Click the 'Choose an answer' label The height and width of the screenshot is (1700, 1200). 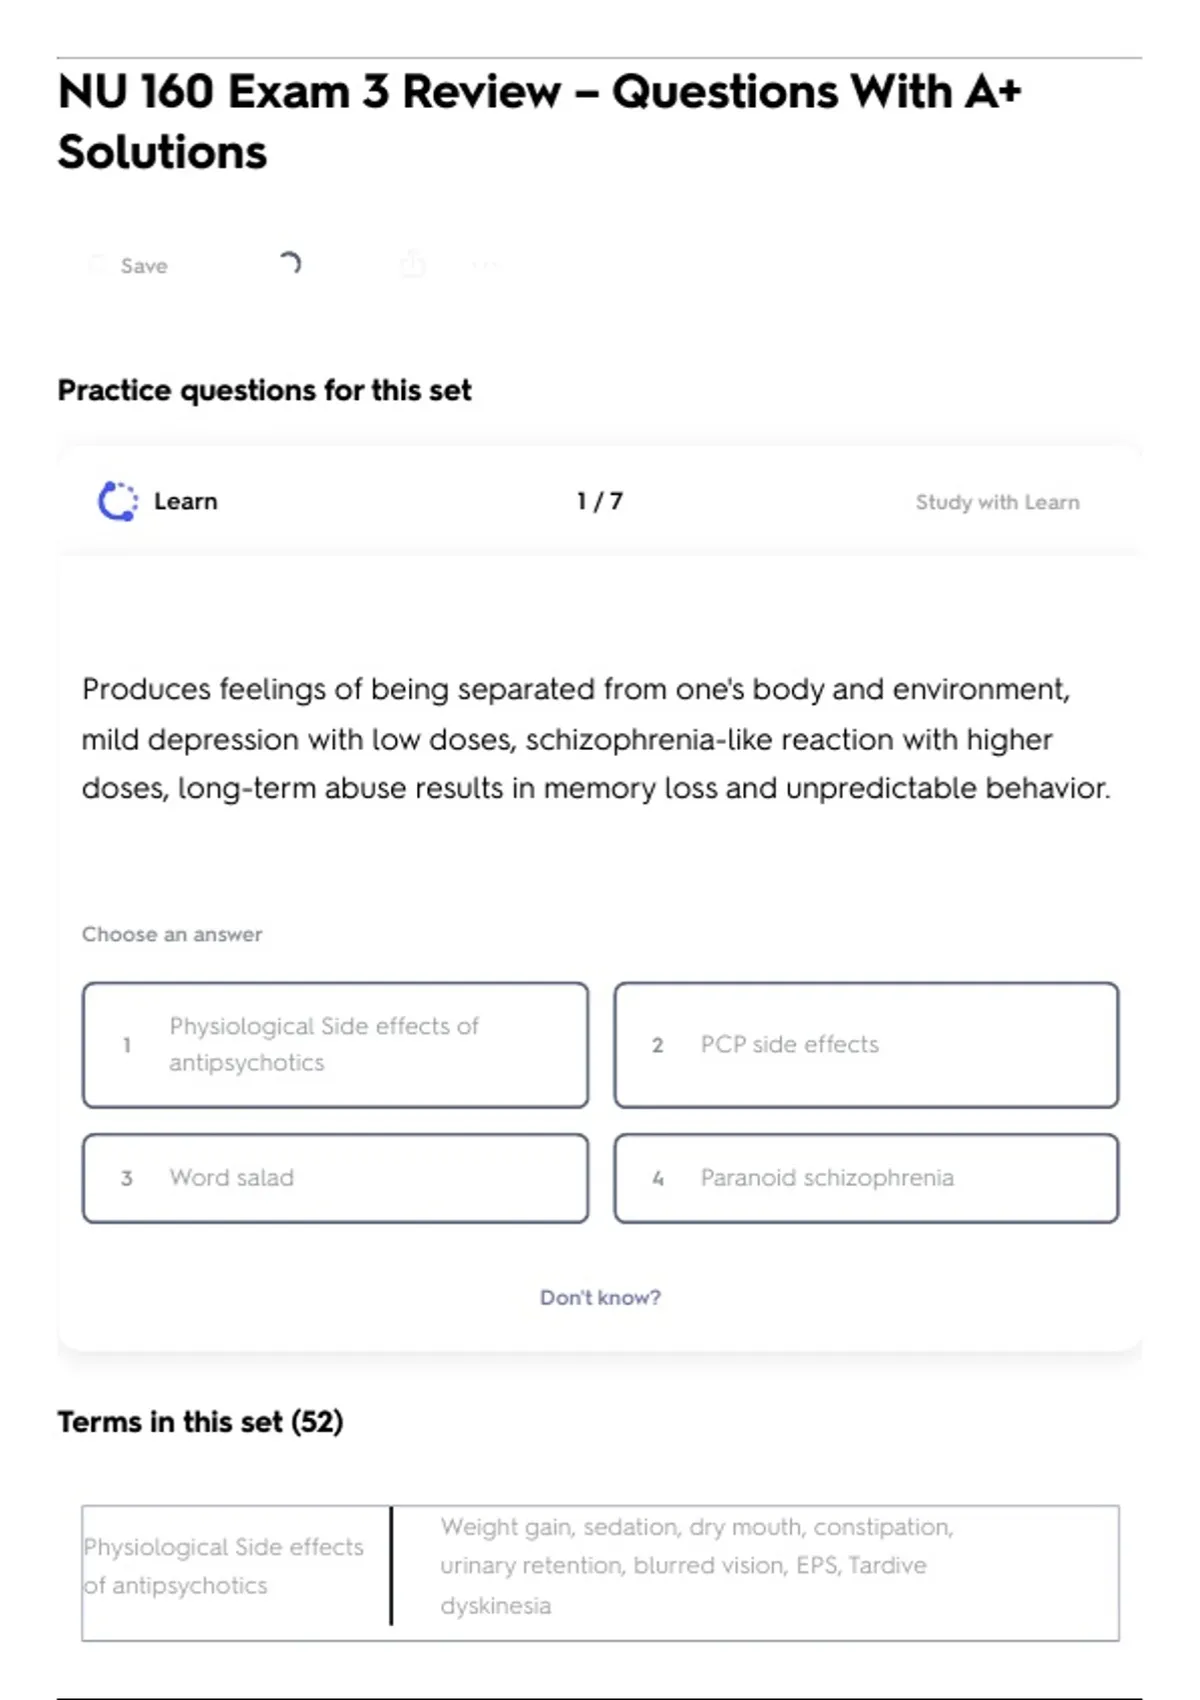[172, 935]
